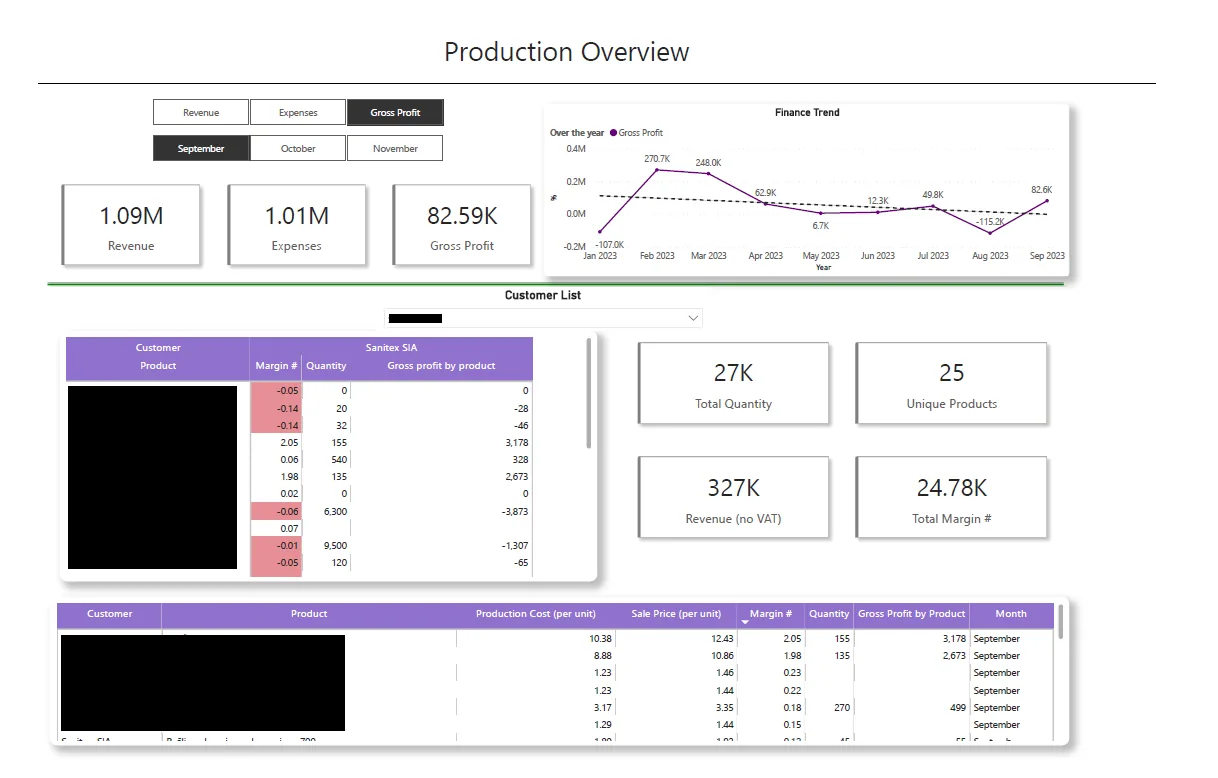
Task: Click the Finance Trend chart title
Action: point(807,113)
